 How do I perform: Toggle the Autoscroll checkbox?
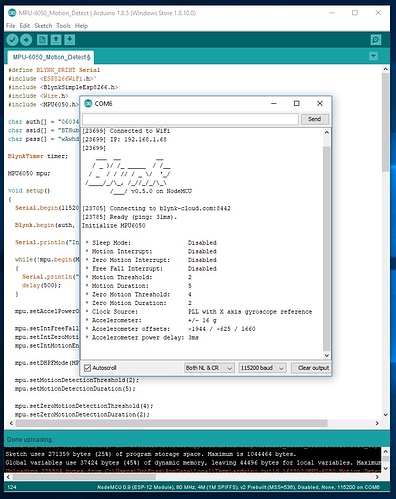pos(88,368)
